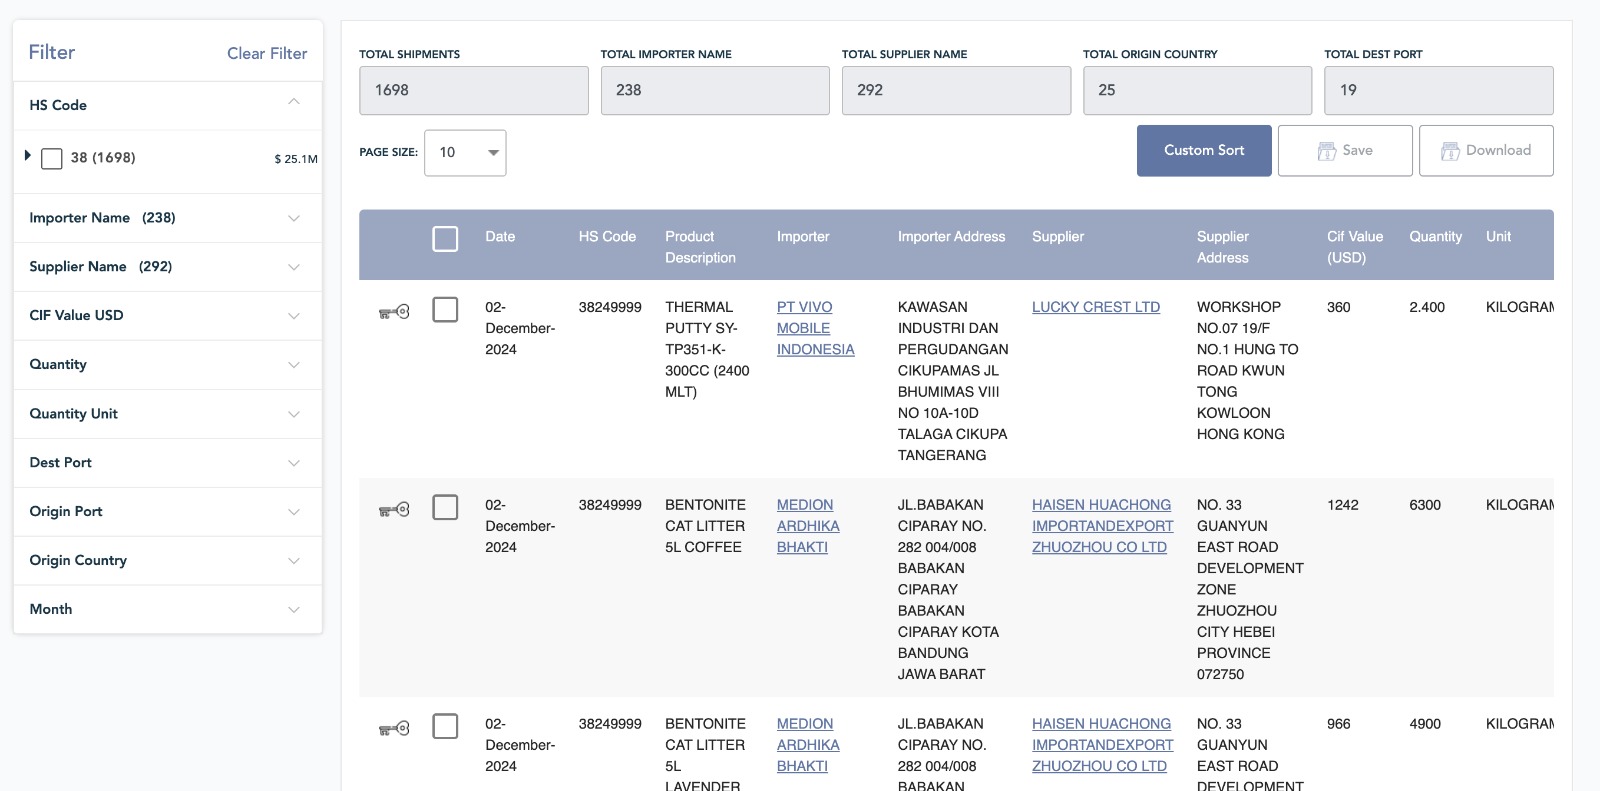Image resolution: width=1600 pixels, height=791 pixels.
Task: Click the Save button with store icon
Action: 1344,151
